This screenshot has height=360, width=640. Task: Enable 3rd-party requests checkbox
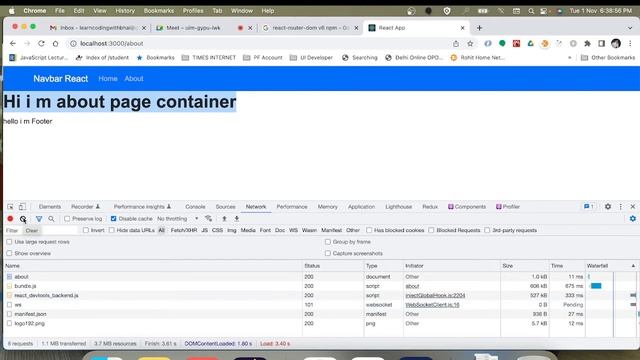tap(487, 230)
